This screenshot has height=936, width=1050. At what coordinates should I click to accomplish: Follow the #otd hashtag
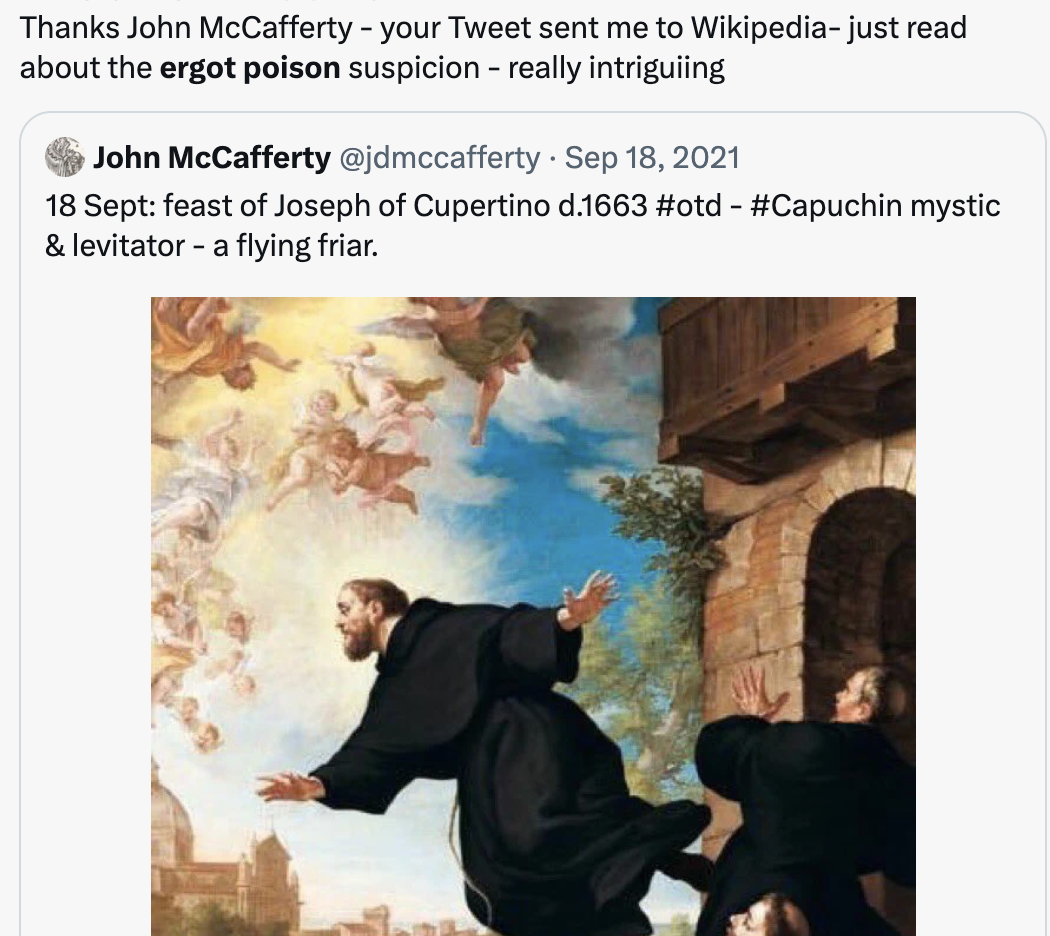coord(689,206)
